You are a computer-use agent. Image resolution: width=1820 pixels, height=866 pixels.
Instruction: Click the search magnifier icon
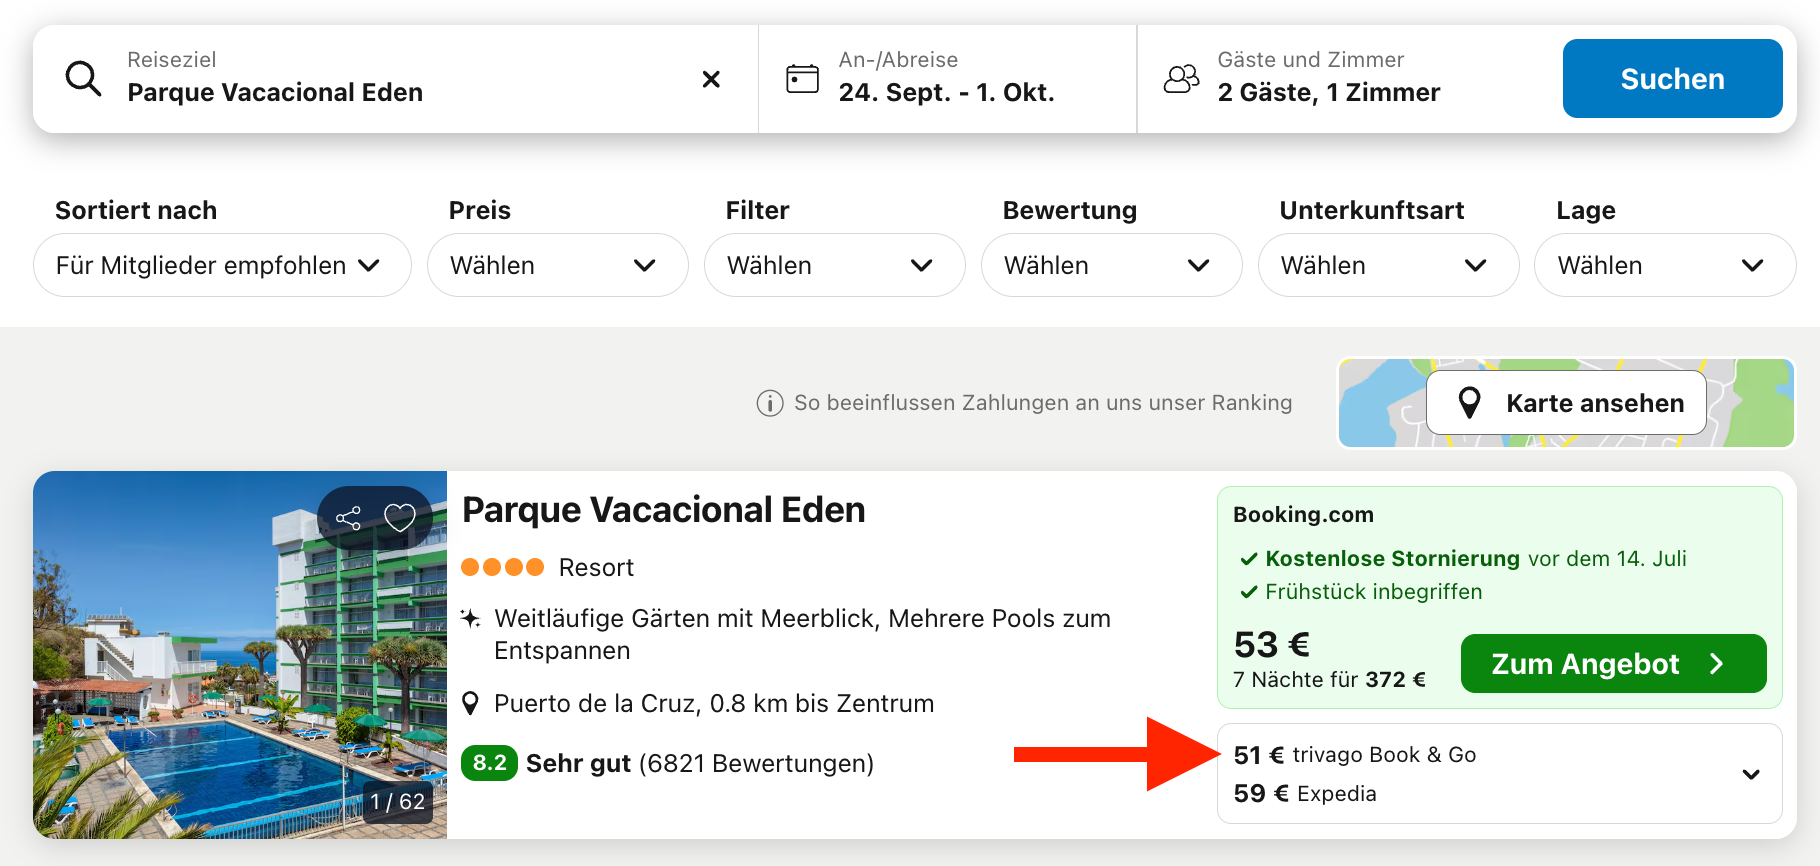83,78
